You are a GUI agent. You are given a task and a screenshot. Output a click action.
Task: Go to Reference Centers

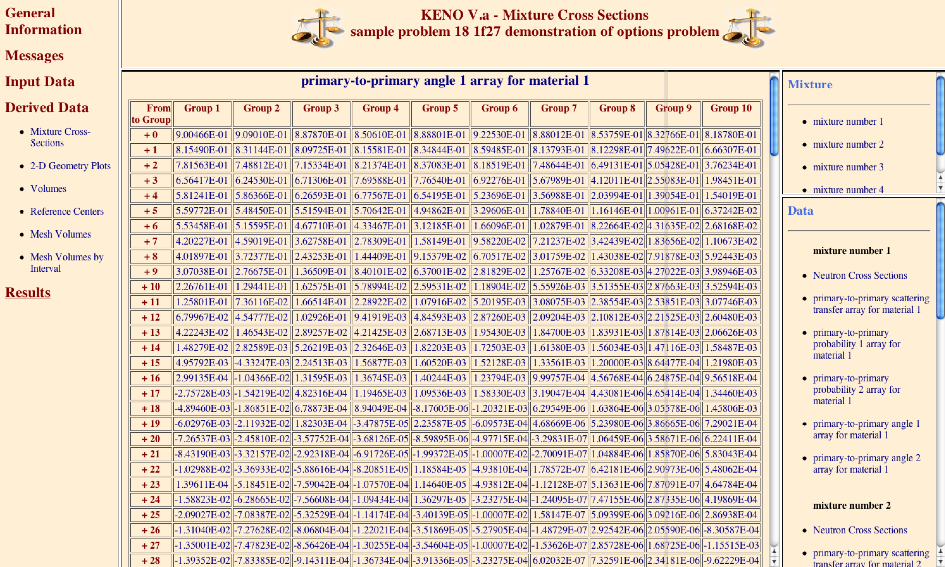(x=66, y=212)
